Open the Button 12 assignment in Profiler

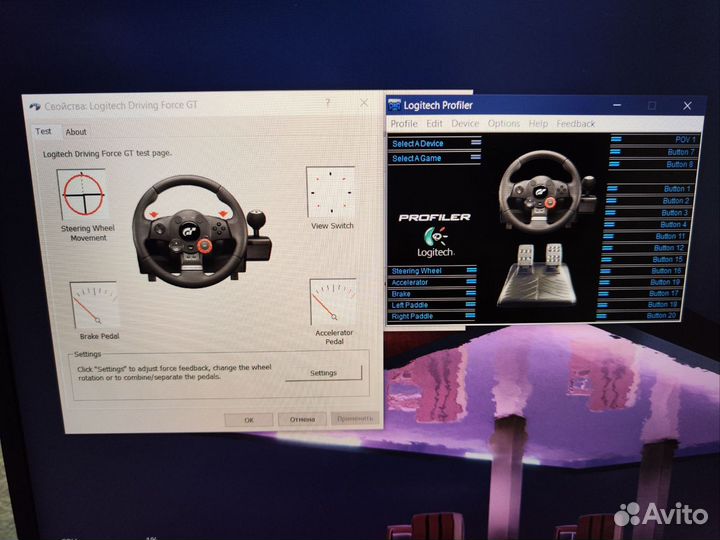[643, 248]
